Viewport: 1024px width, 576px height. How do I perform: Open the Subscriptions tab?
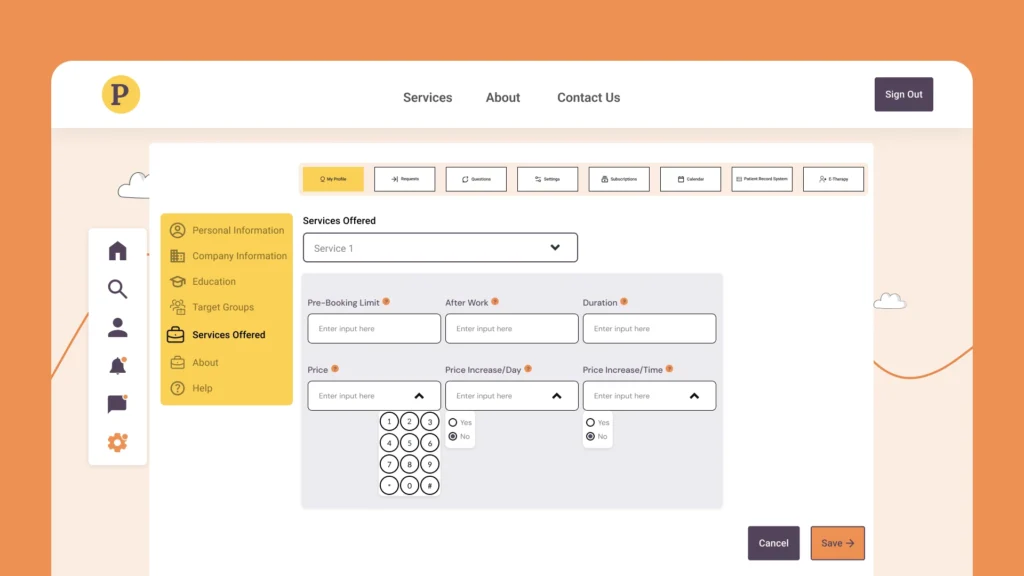point(619,179)
